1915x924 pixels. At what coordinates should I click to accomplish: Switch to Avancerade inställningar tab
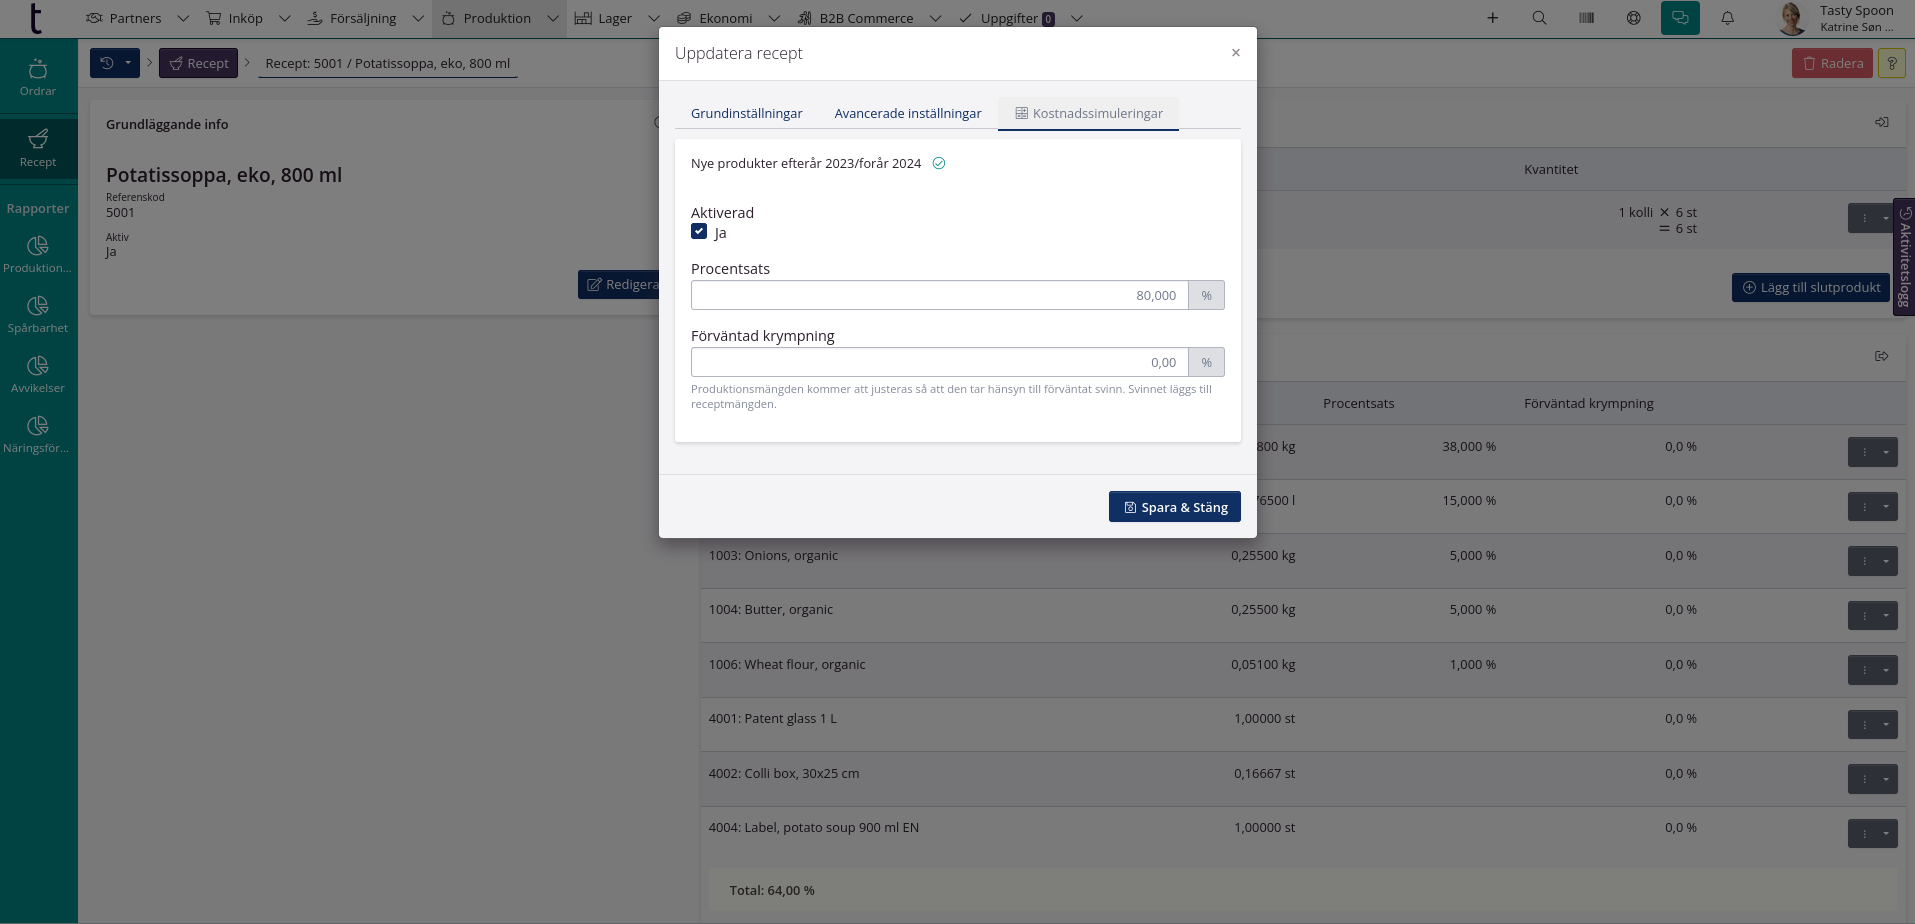907,113
